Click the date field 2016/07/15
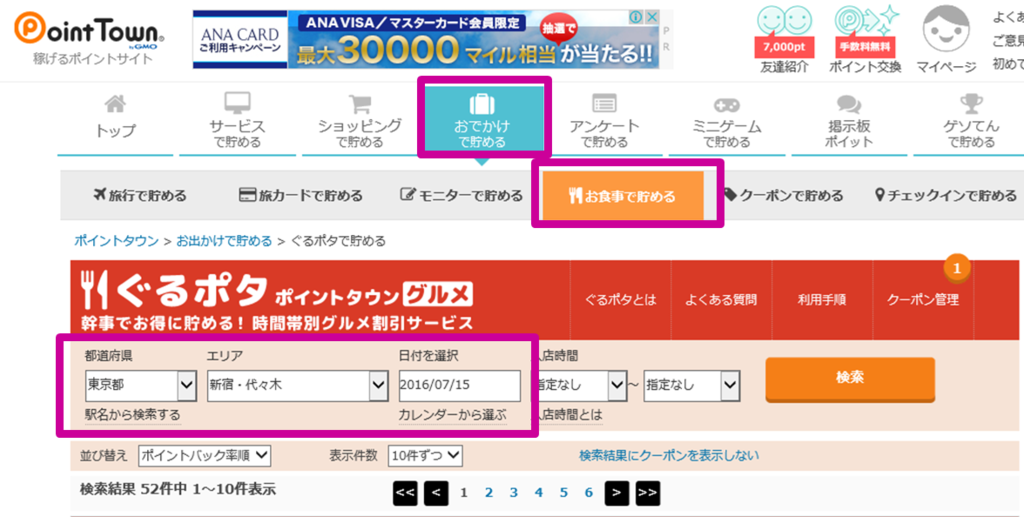The width and height of the screenshot is (1024, 517). tap(460, 386)
